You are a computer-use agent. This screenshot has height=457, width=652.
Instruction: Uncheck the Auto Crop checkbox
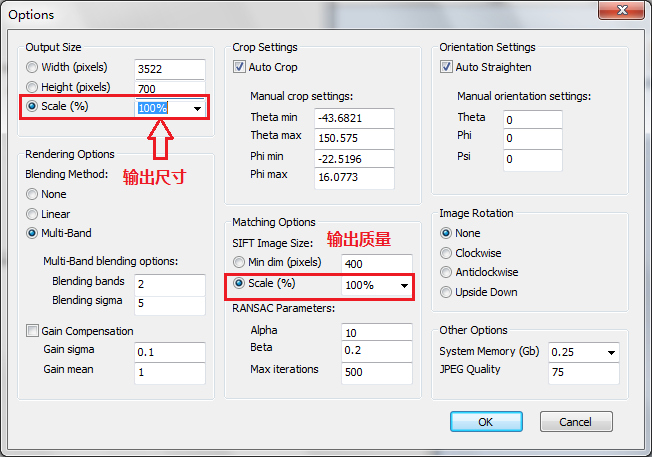240,67
